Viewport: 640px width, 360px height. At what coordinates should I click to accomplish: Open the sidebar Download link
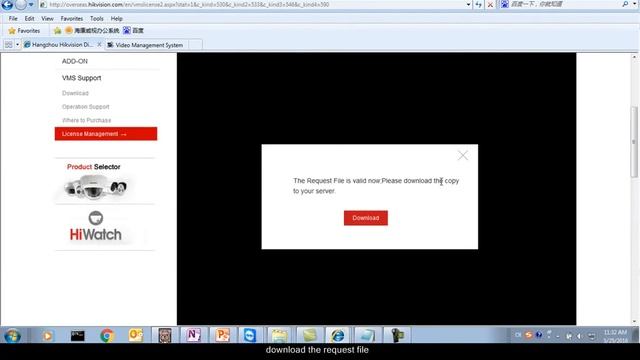(x=75, y=93)
